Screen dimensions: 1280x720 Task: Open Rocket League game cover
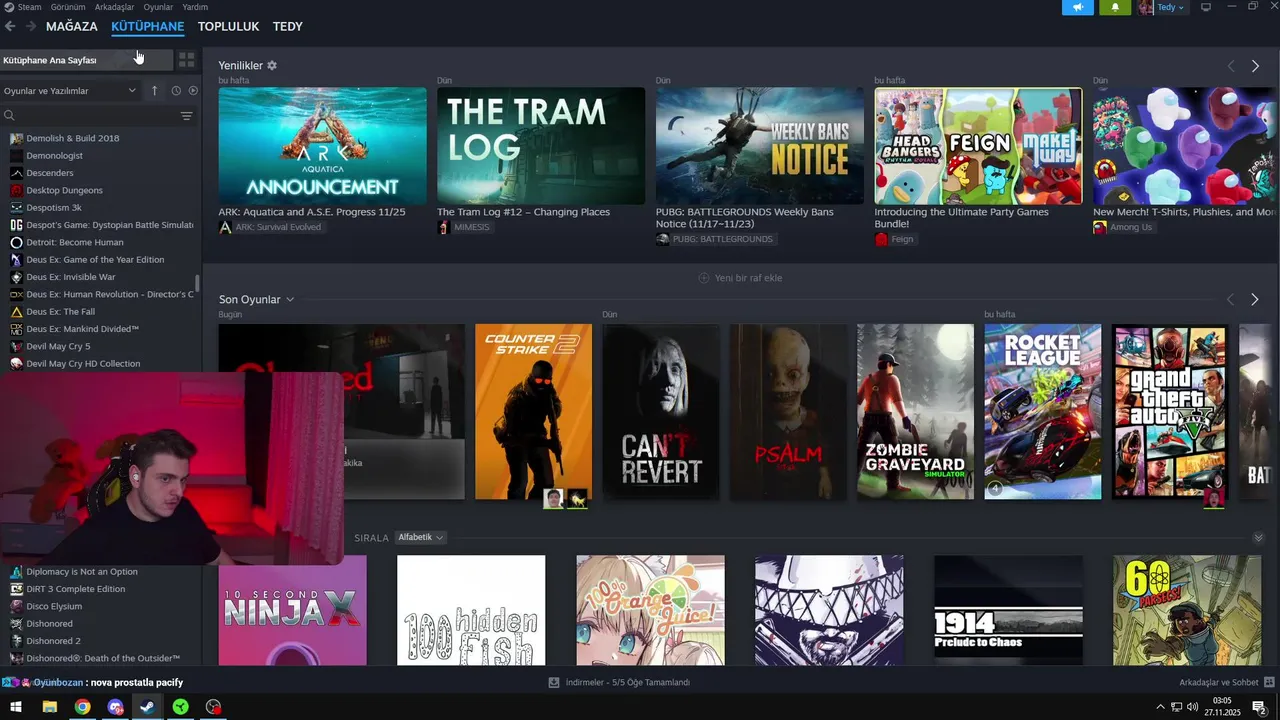1042,411
